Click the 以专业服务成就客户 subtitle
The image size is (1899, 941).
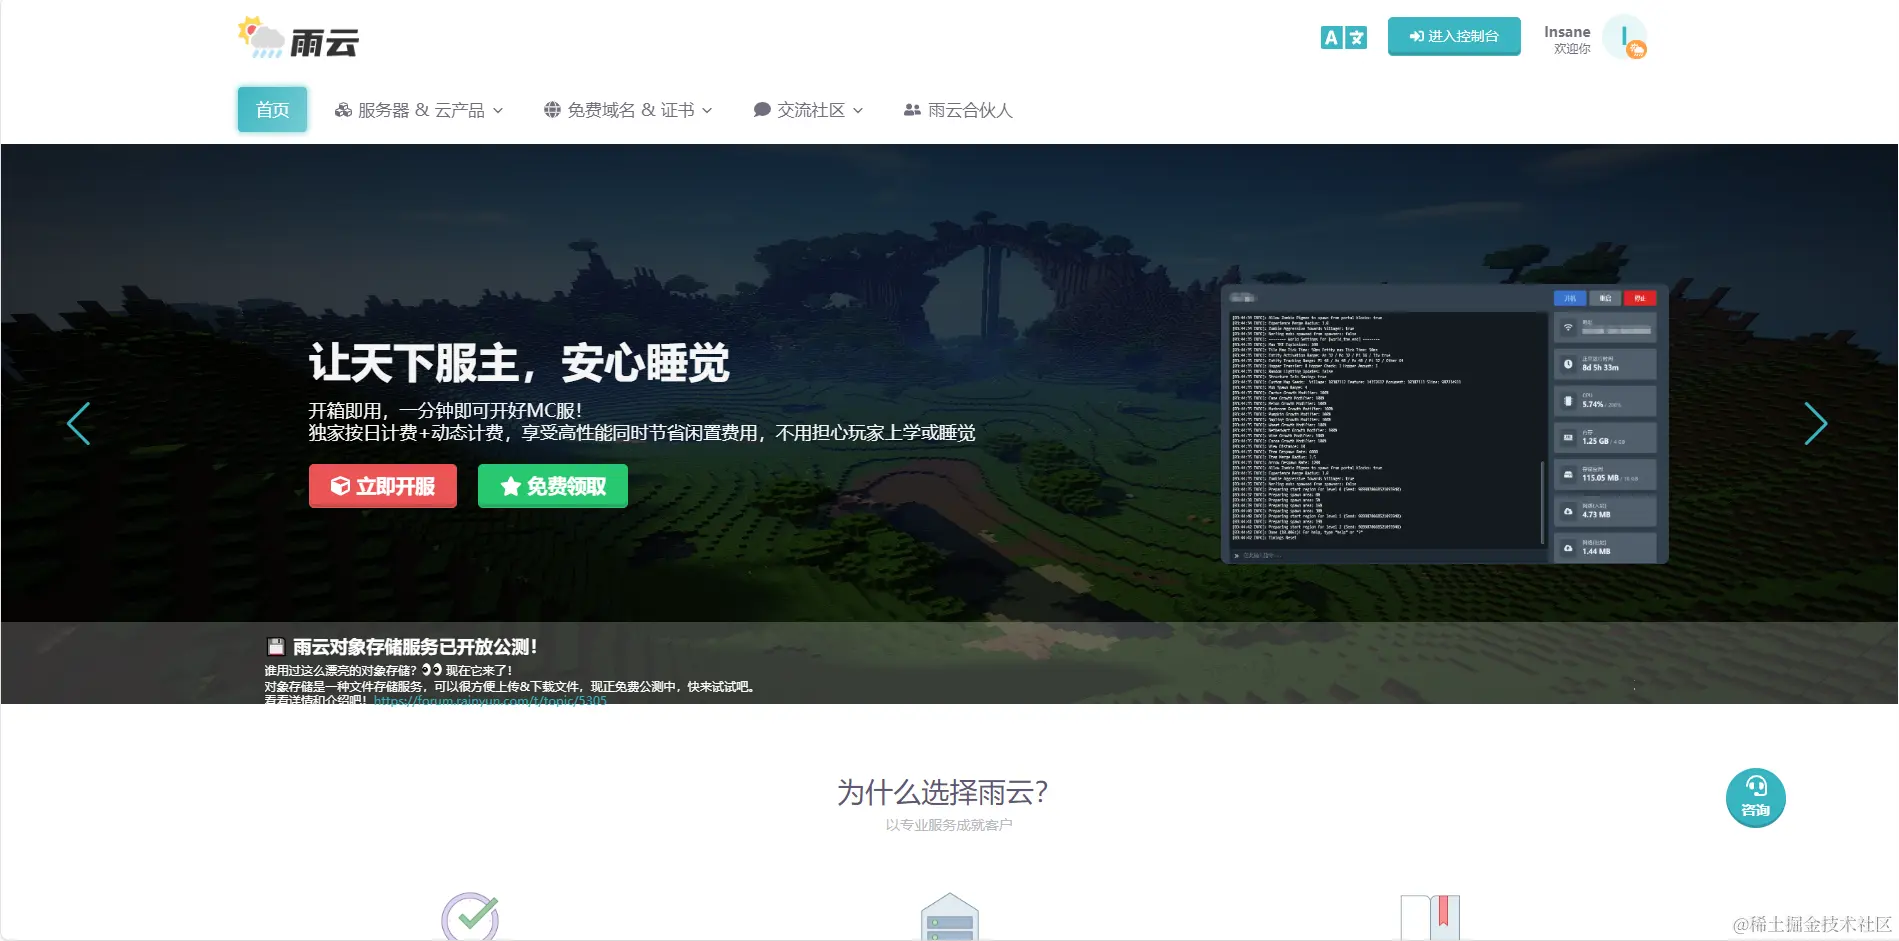point(949,825)
